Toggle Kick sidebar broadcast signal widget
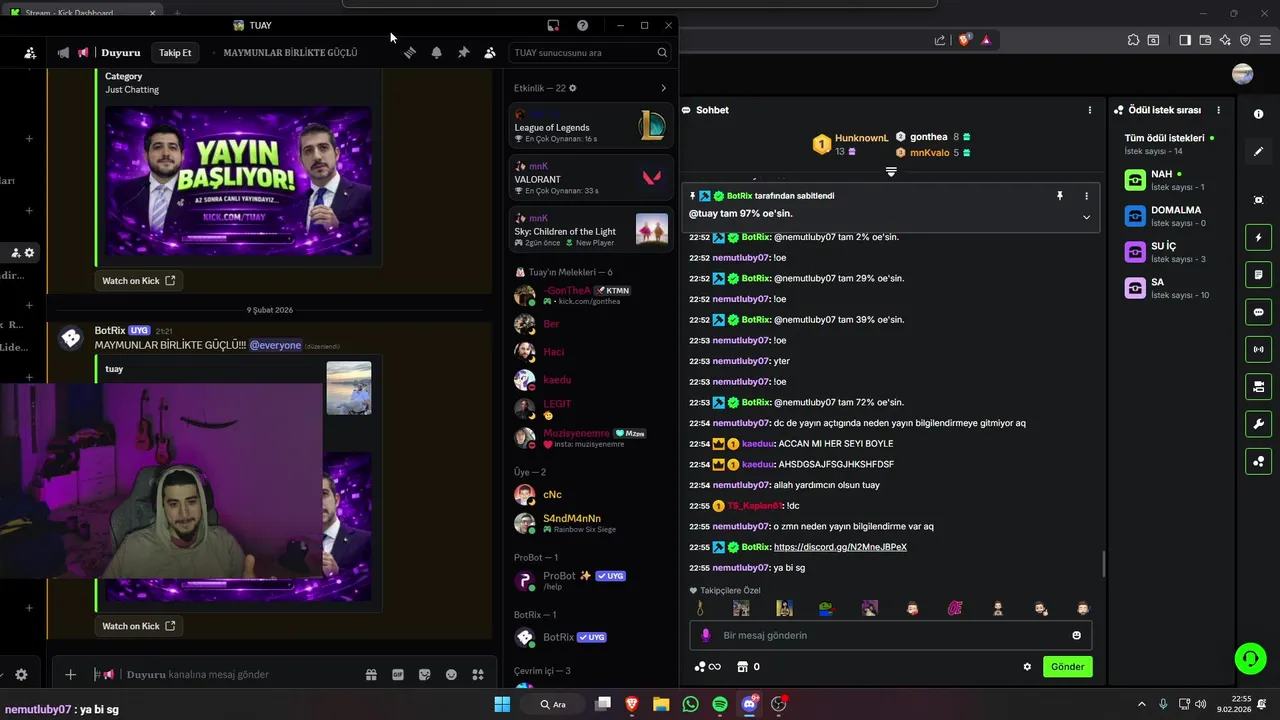1280x720 pixels. pyautogui.click(x=1258, y=349)
